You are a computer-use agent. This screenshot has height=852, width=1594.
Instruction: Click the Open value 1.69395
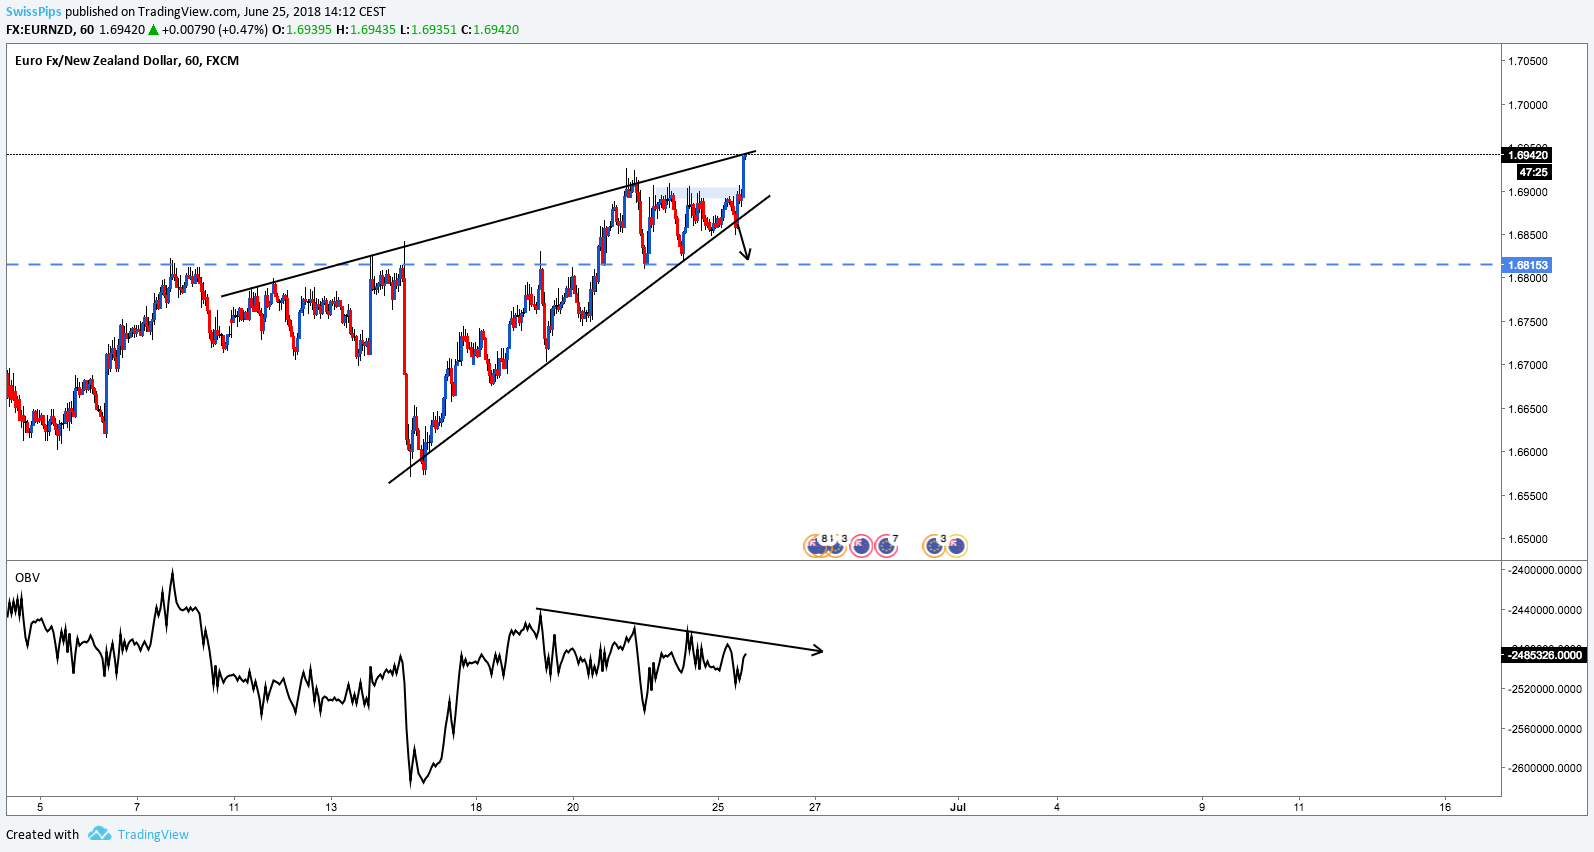(x=309, y=30)
